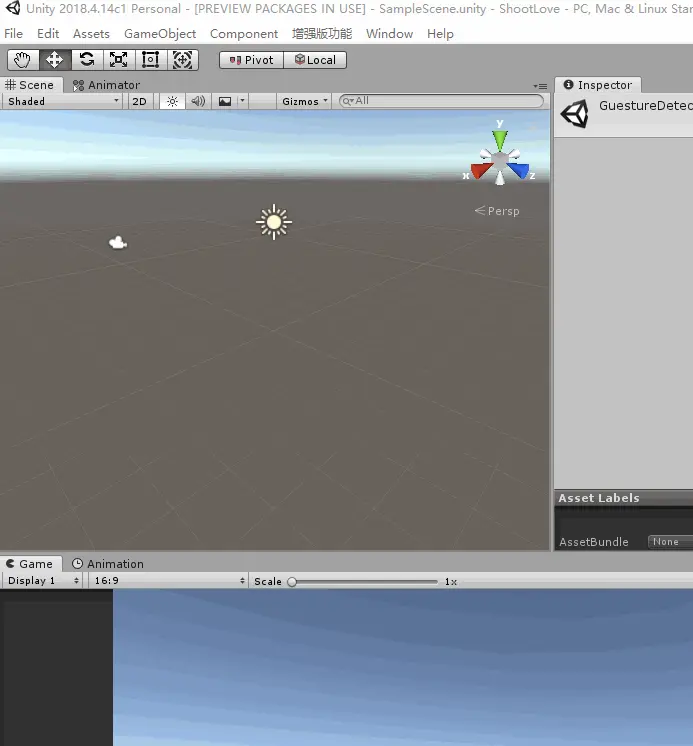
Task: Toggle Local handle rotation
Action: click(315, 60)
